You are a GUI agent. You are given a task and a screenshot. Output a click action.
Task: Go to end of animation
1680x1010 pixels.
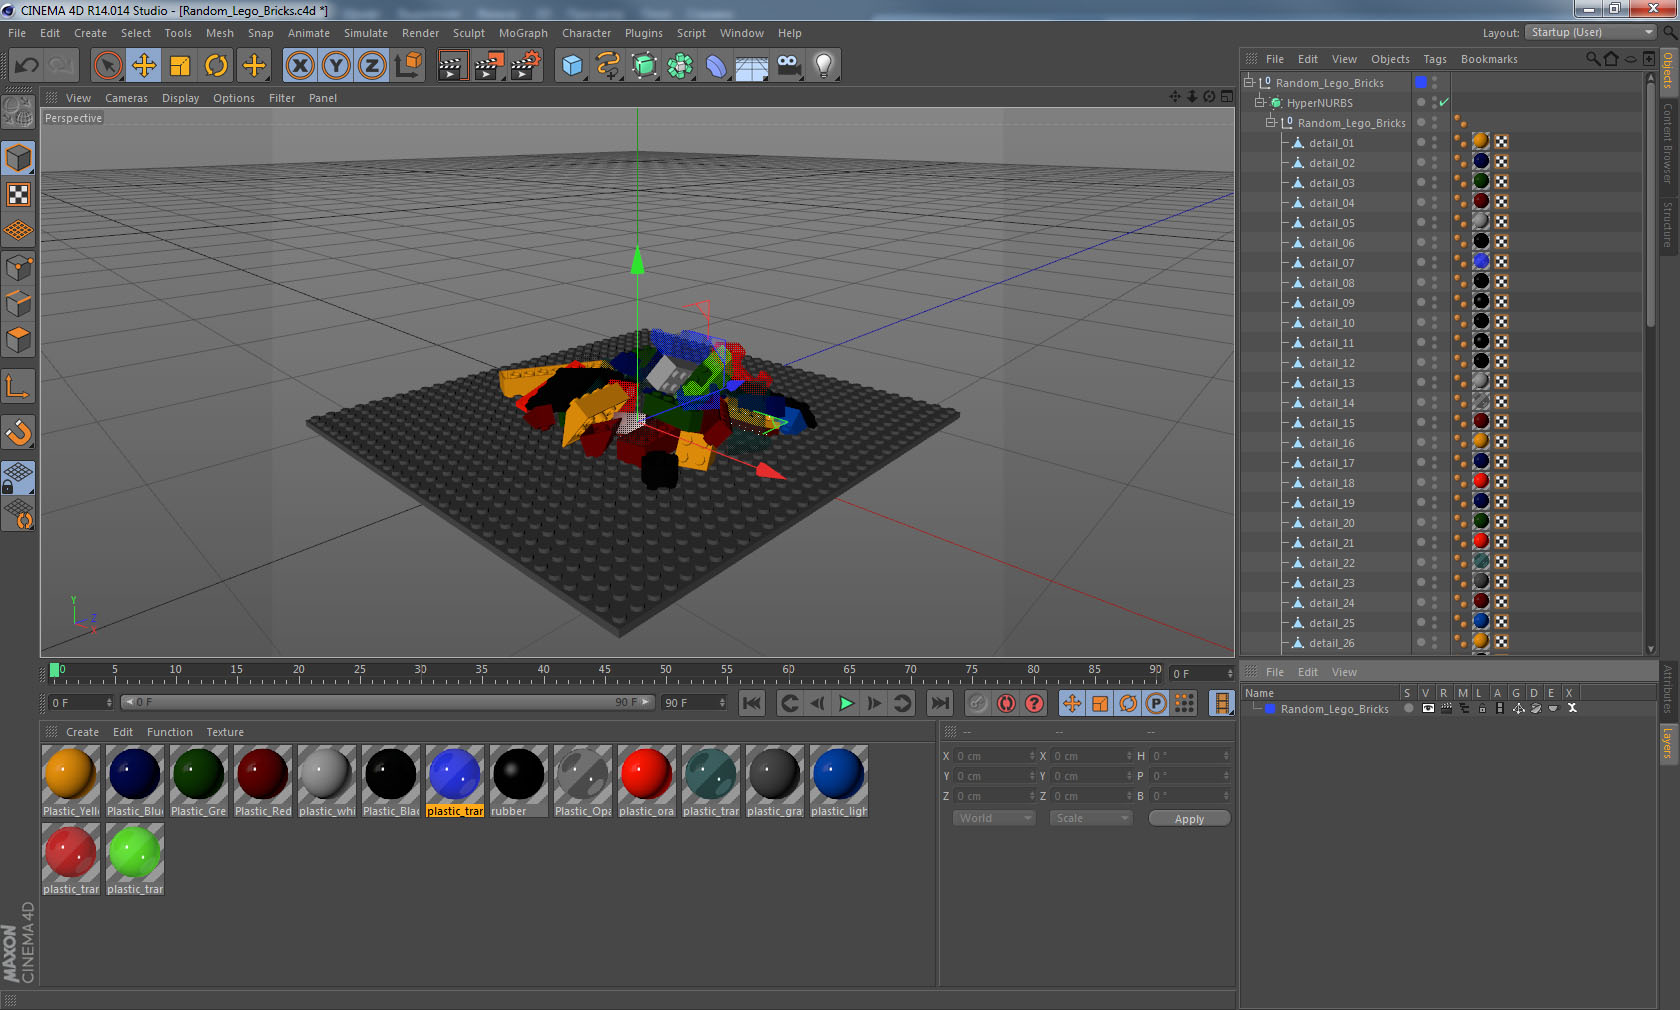(940, 703)
